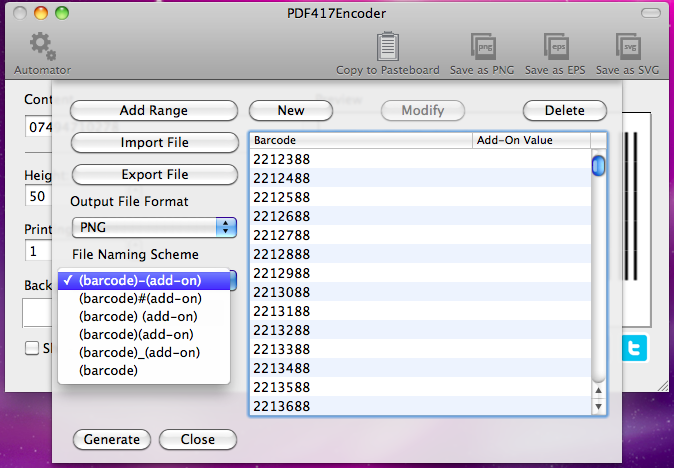Select the (barcode)(add-on) naming scheme
The image size is (674, 468).
click(x=144, y=334)
